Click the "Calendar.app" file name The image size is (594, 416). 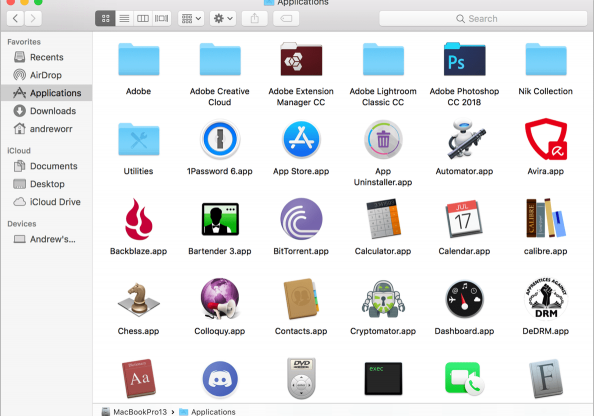coord(464,251)
